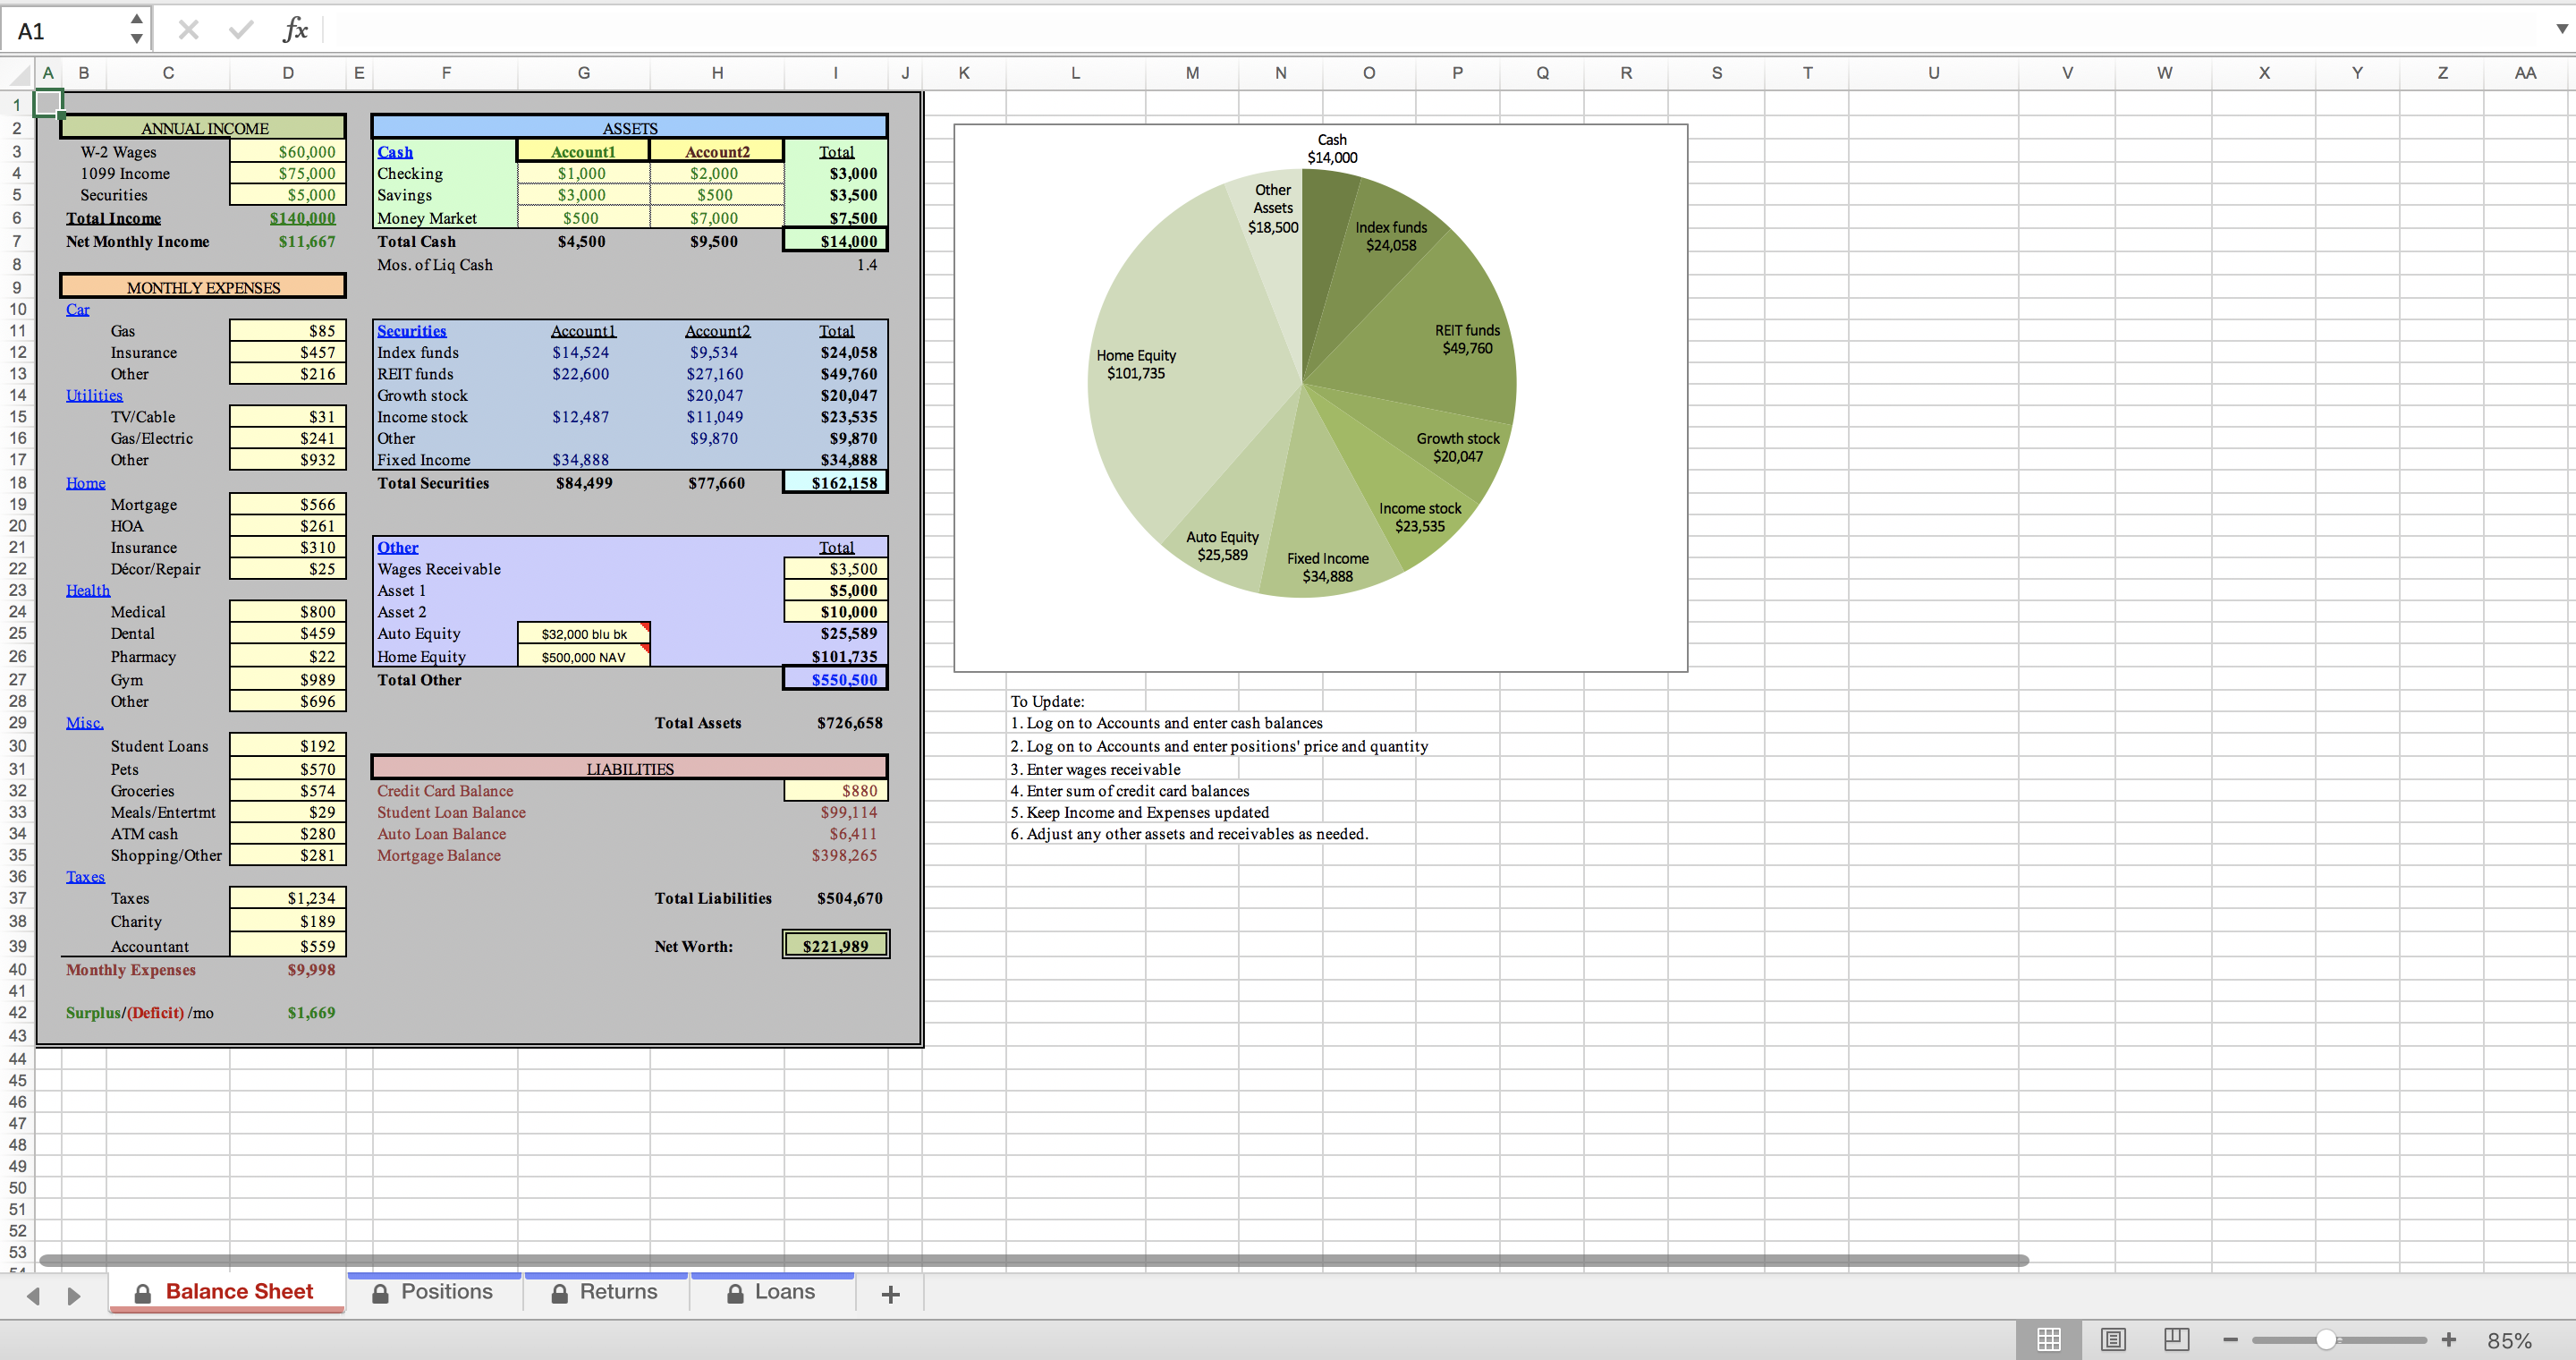Image resolution: width=2576 pixels, height=1360 pixels.
Task: Click the Surplus/(Deficit) $1,669 value
Action: [311, 1013]
